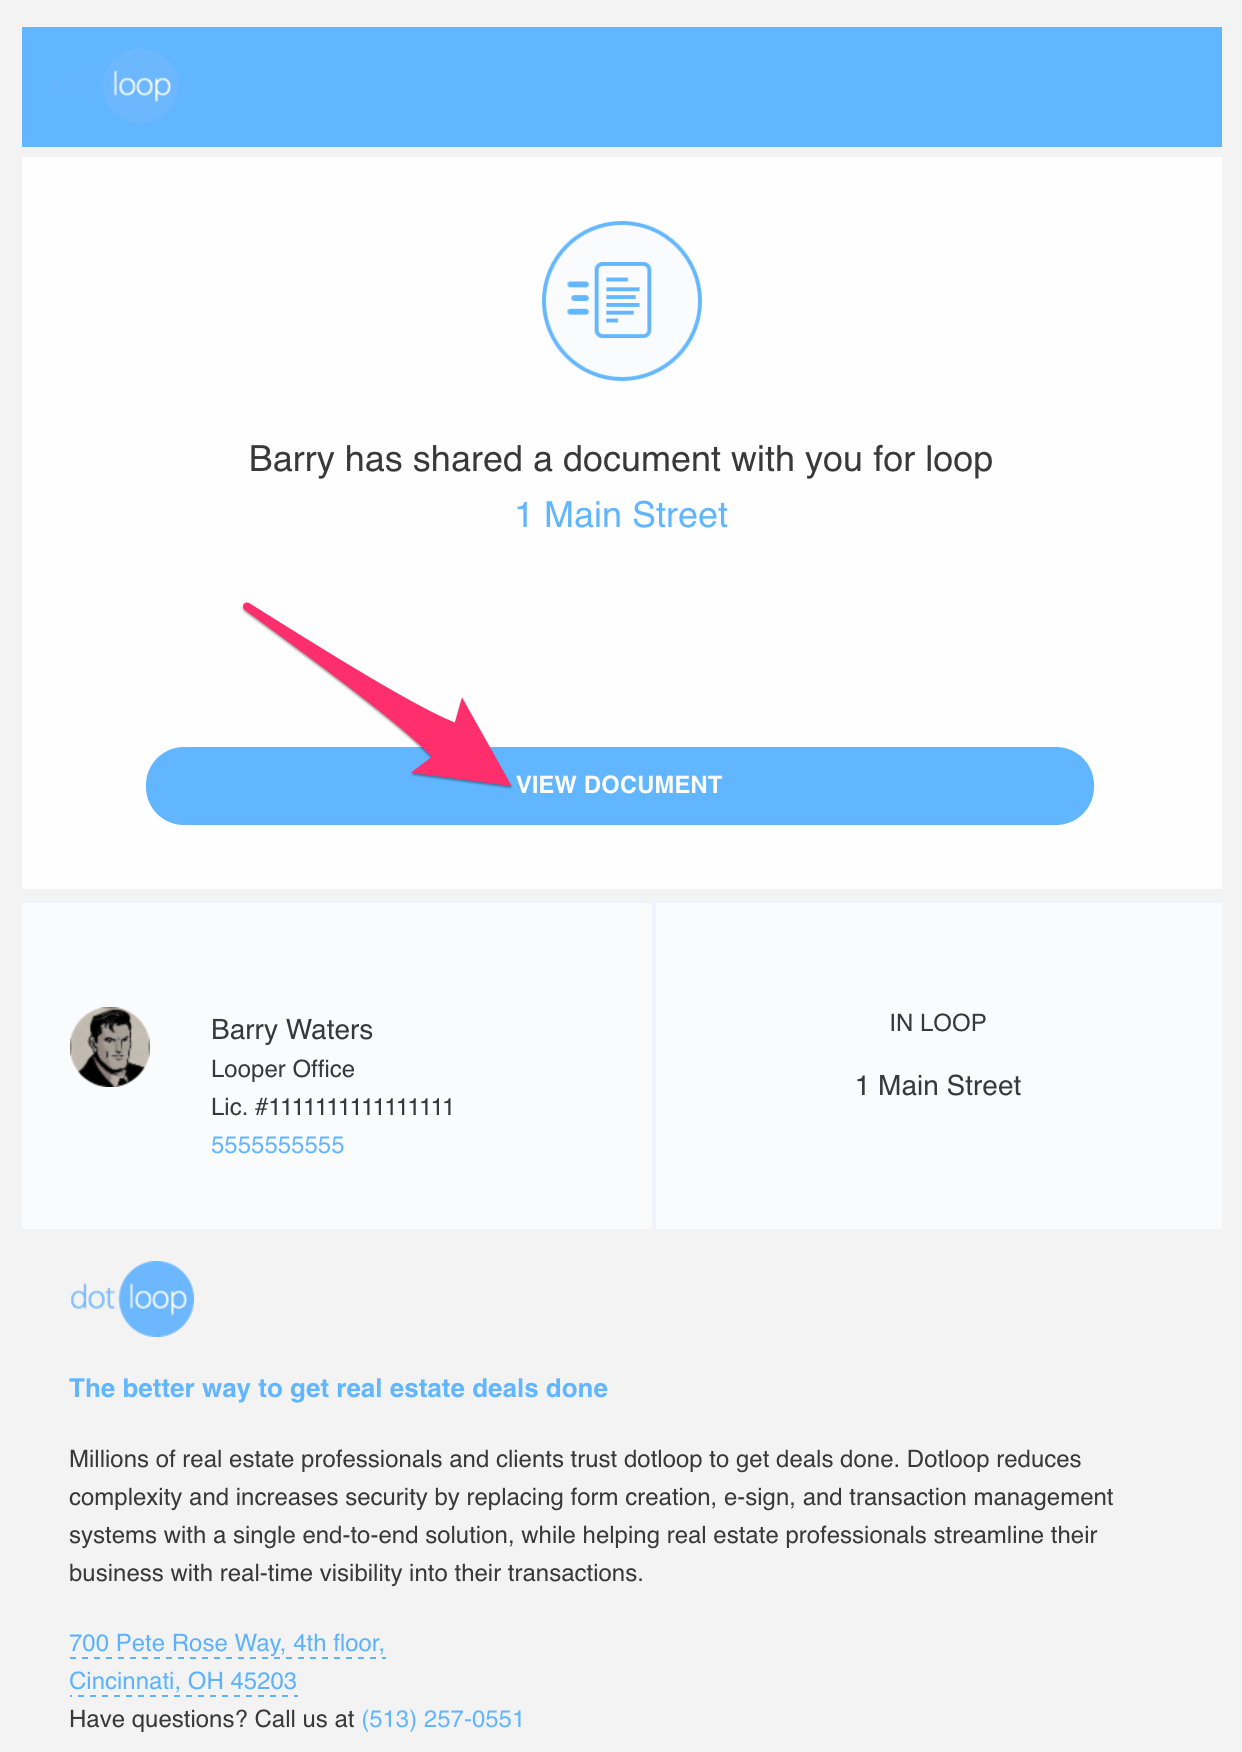Open the blue 1 Main Street link
The height and width of the screenshot is (1752, 1242).
click(x=621, y=515)
